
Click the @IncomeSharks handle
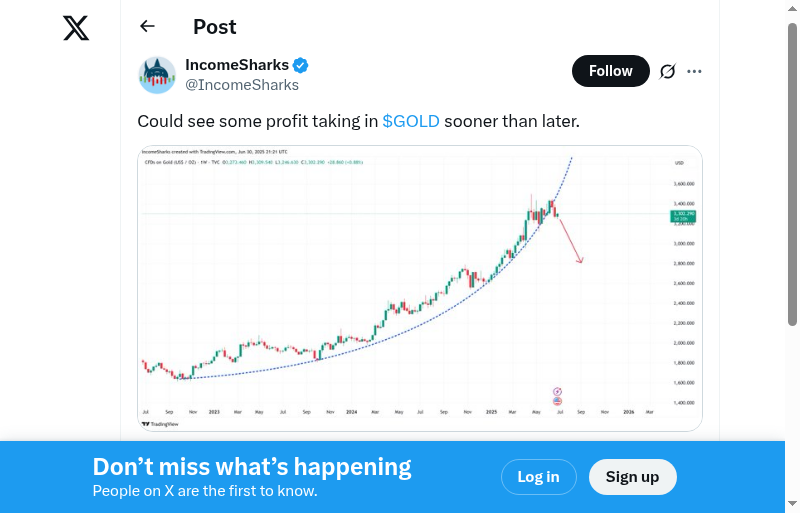tap(242, 85)
